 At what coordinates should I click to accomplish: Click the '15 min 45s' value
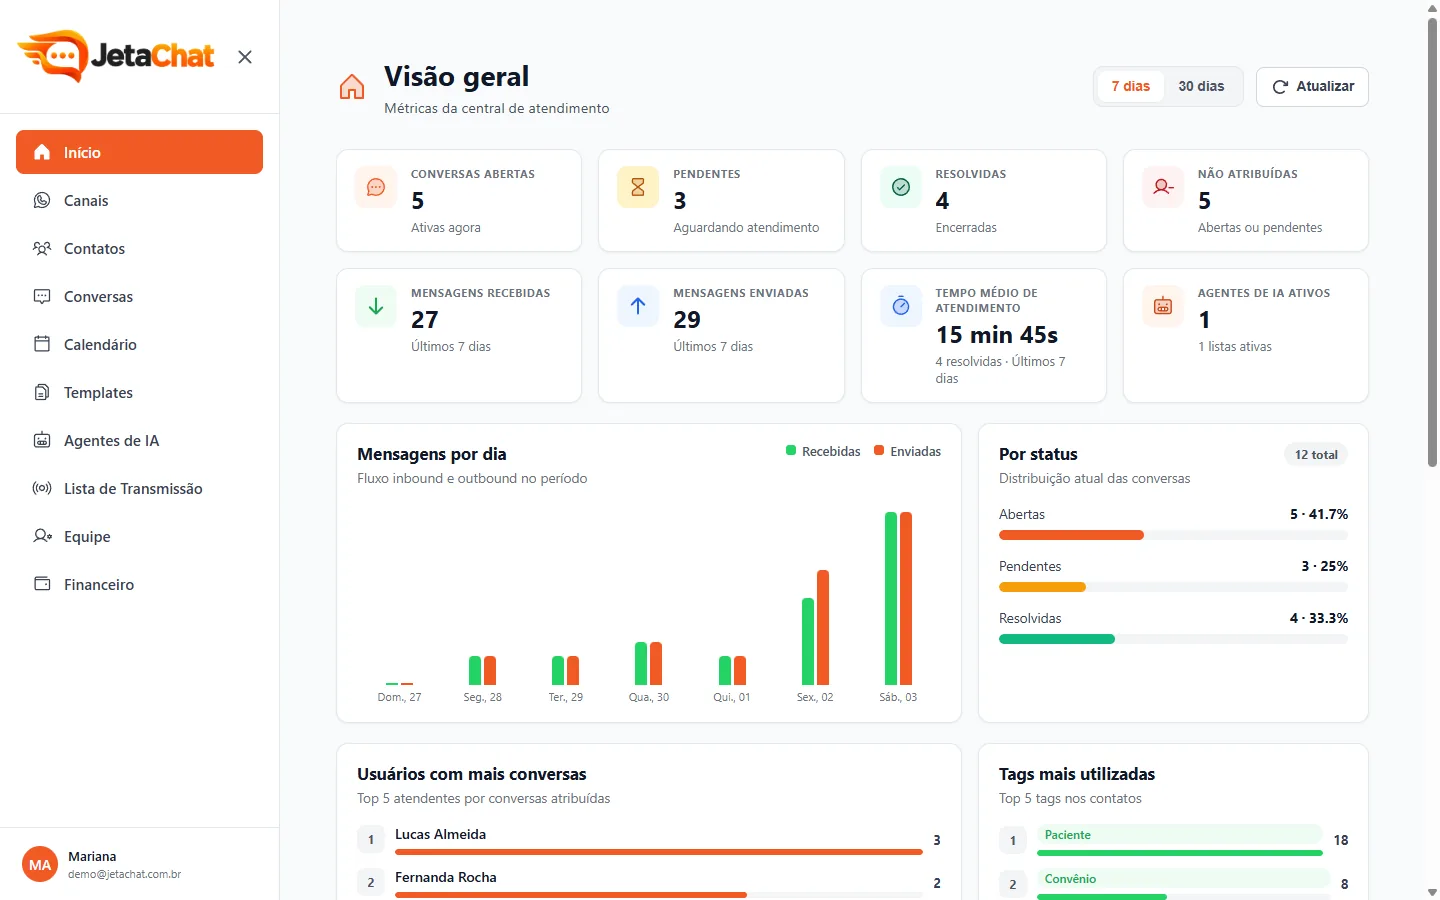coord(997,335)
